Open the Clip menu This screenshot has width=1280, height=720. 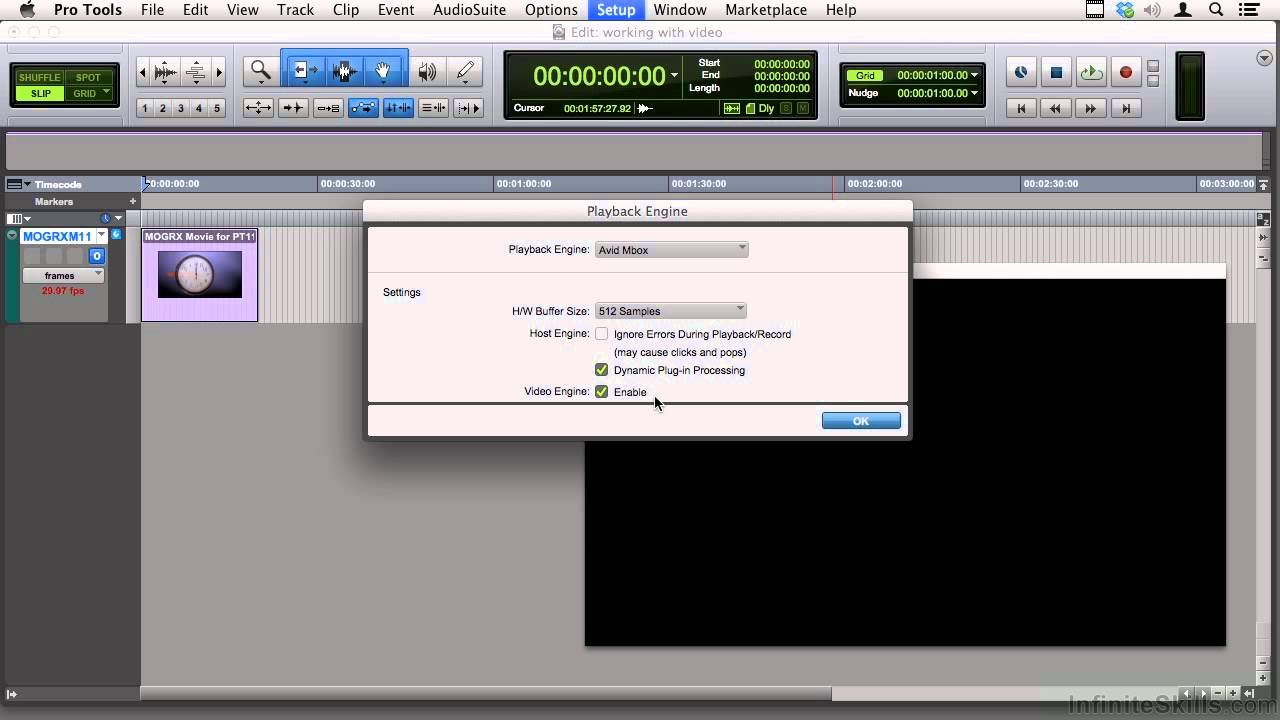coord(346,10)
